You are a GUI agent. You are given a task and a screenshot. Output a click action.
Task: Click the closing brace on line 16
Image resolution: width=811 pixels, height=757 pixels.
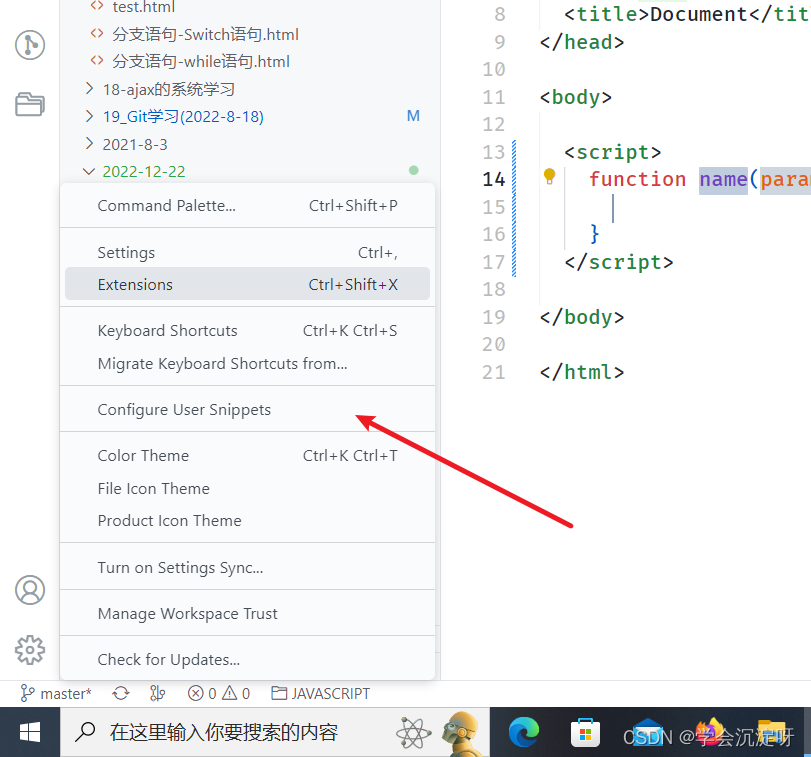point(595,234)
